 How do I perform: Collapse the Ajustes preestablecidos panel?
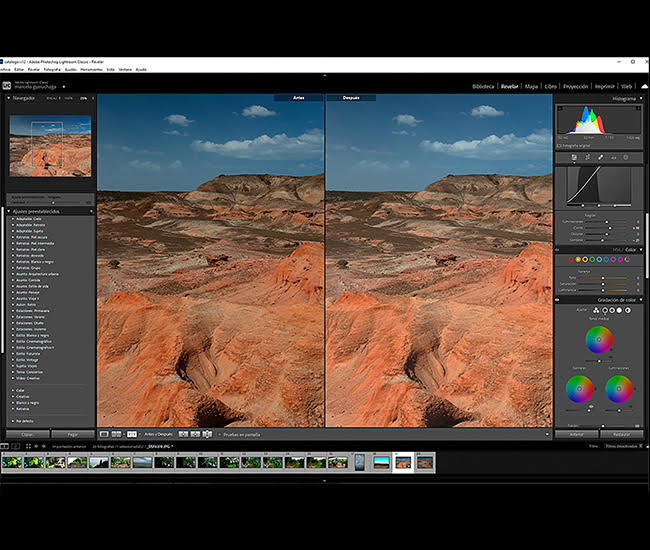pos(8,211)
